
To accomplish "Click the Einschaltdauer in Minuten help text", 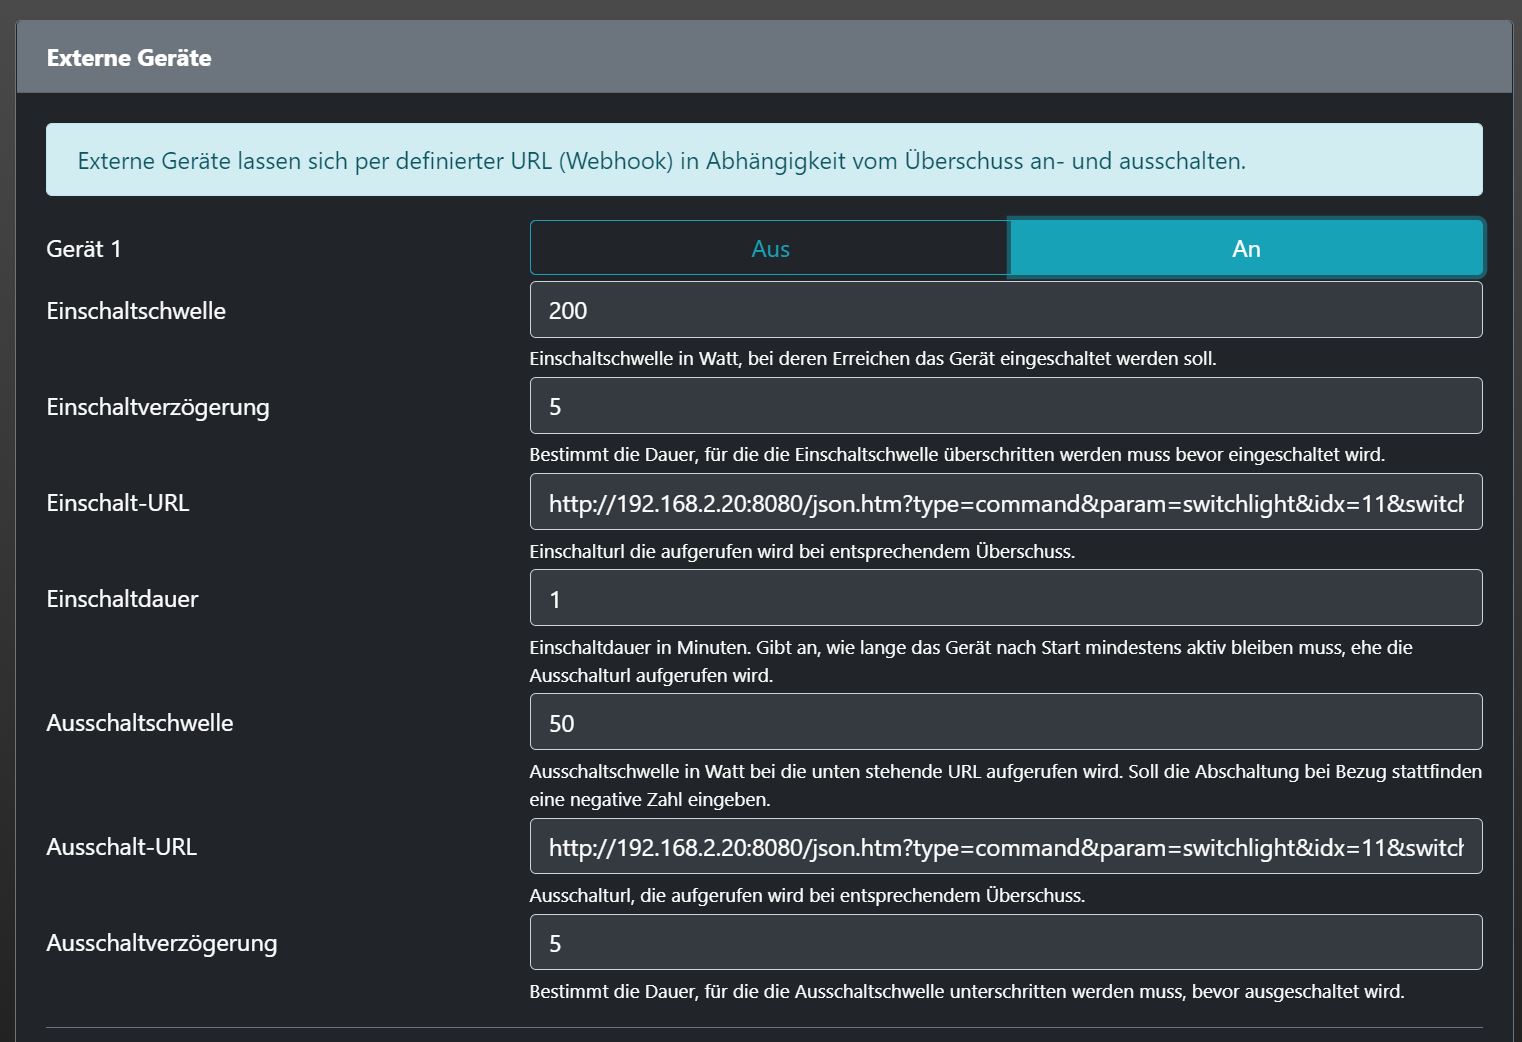I will pyautogui.click(x=970, y=648).
